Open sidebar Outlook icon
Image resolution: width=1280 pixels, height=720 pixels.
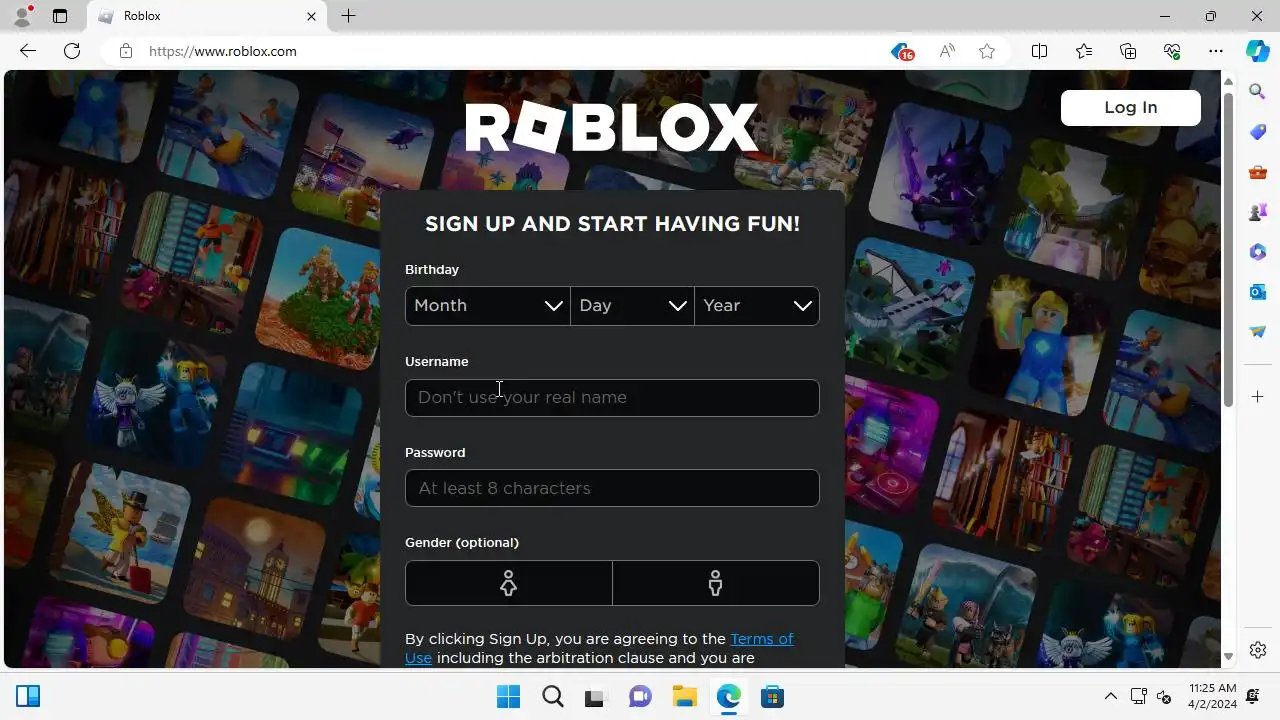click(x=1258, y=292)
